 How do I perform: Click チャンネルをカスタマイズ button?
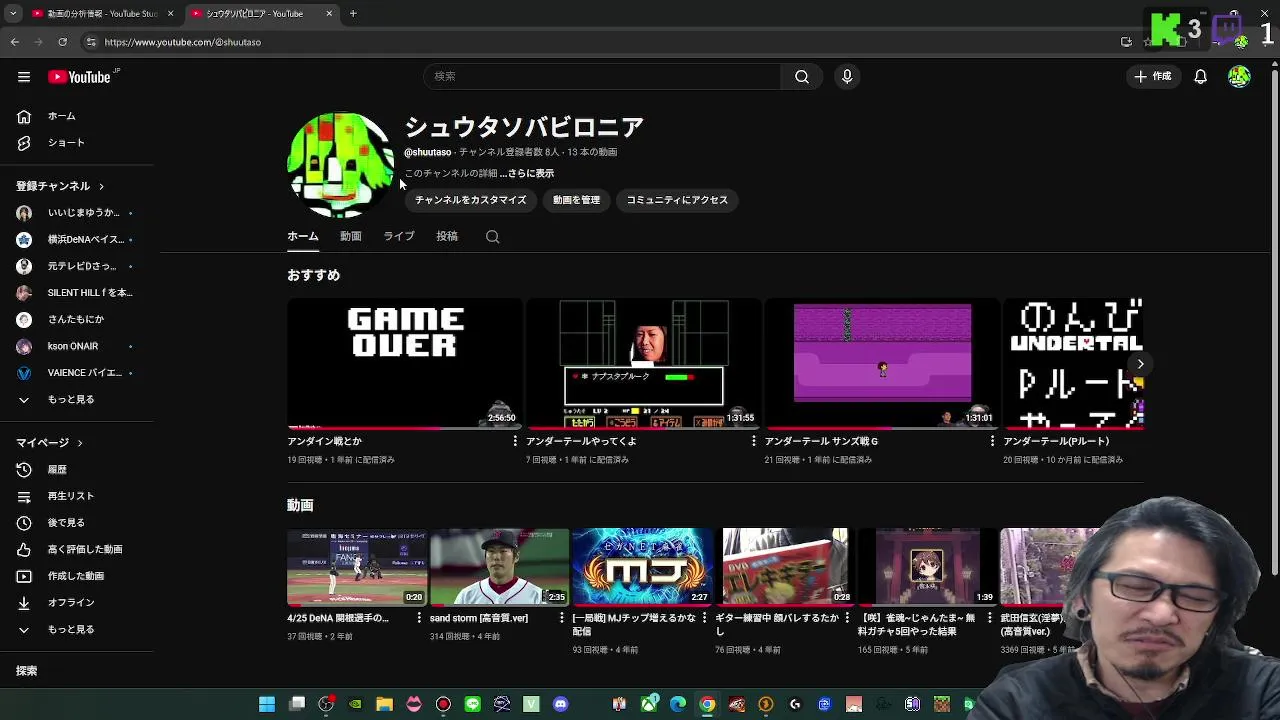point(470,200)
